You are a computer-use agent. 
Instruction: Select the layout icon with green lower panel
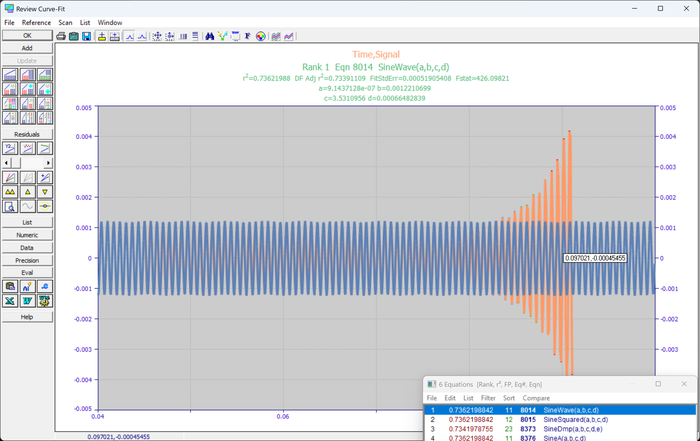(45, 75)
